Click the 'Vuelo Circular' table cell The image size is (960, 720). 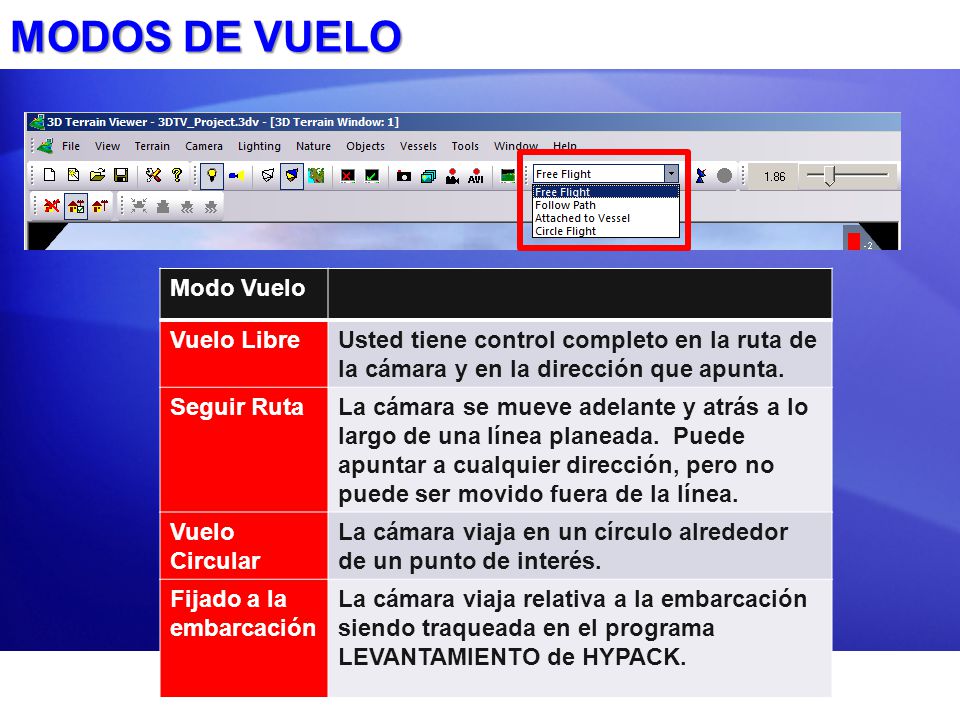coord(244,546)
